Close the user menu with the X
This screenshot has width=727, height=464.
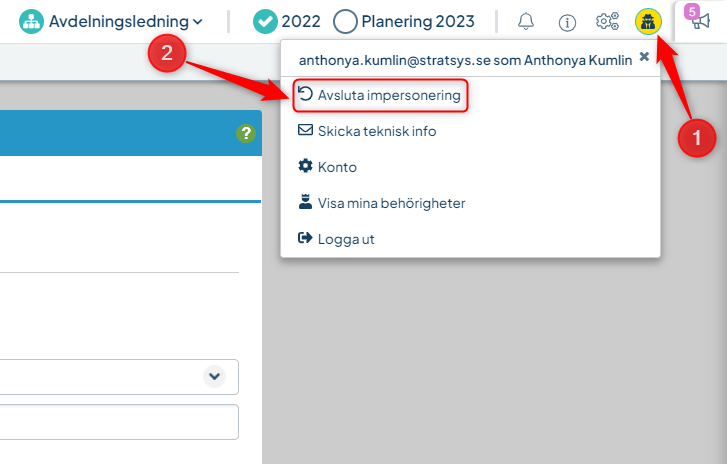(644, 57)
